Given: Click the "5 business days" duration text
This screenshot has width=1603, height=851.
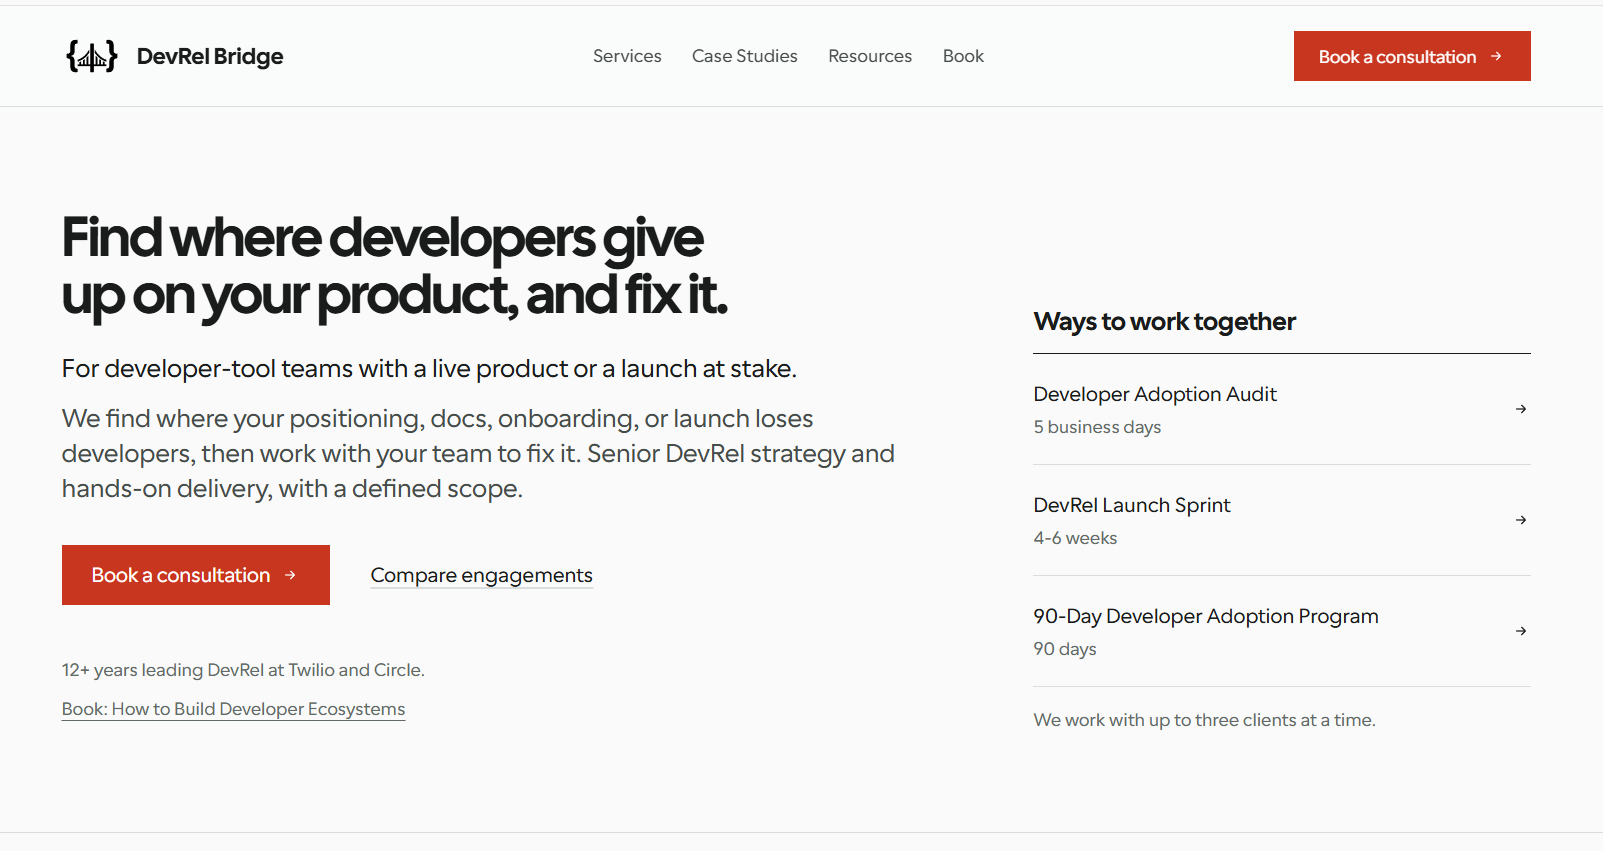Looking at the screenshot, I should coord(1097,427).
